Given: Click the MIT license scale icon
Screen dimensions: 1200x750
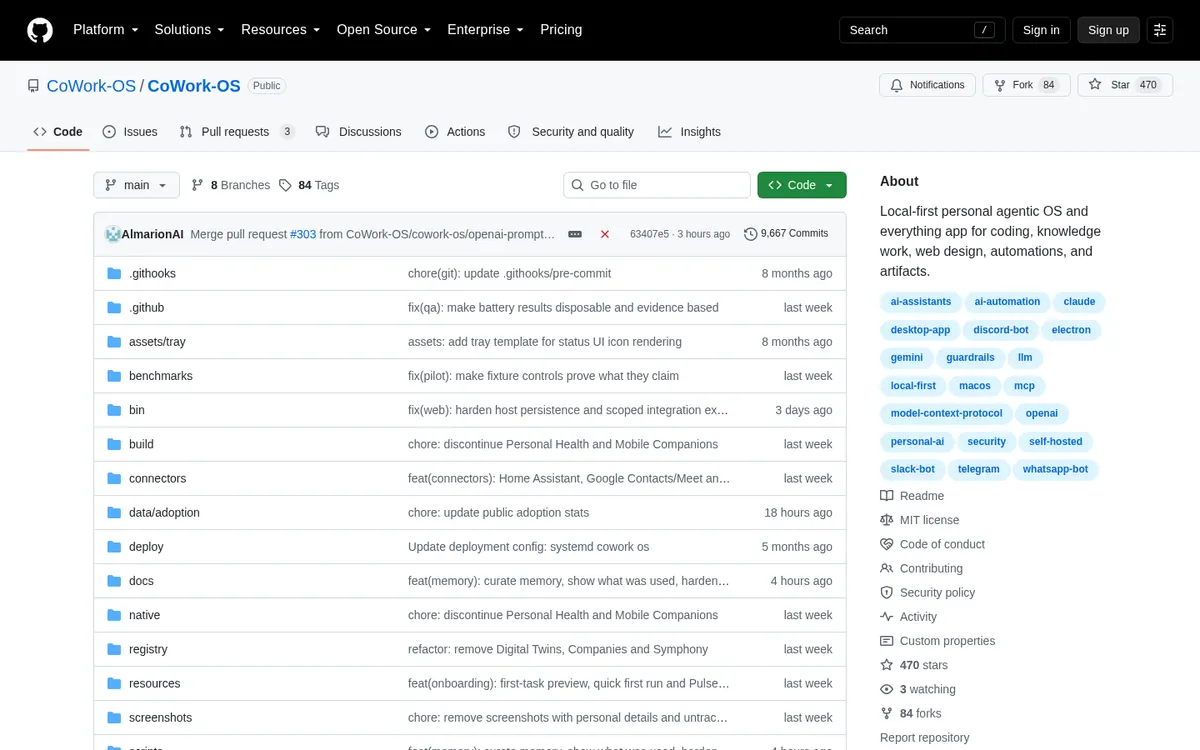Looking at the screenshot, I should 887,520.
